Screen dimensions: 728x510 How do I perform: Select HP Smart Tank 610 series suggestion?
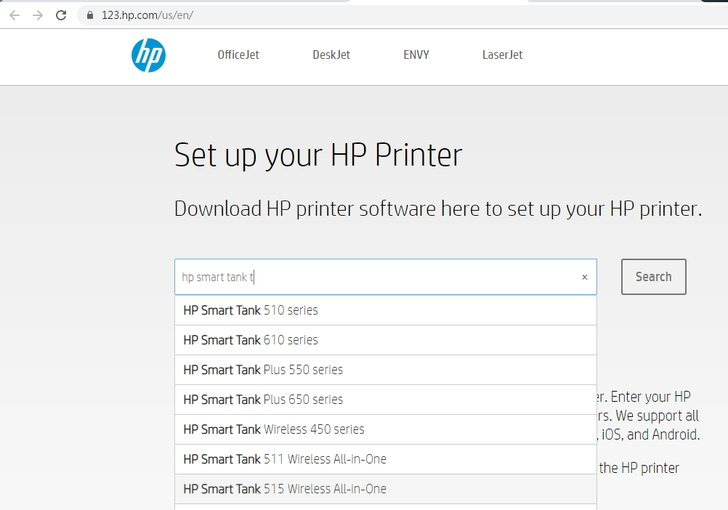385,340
